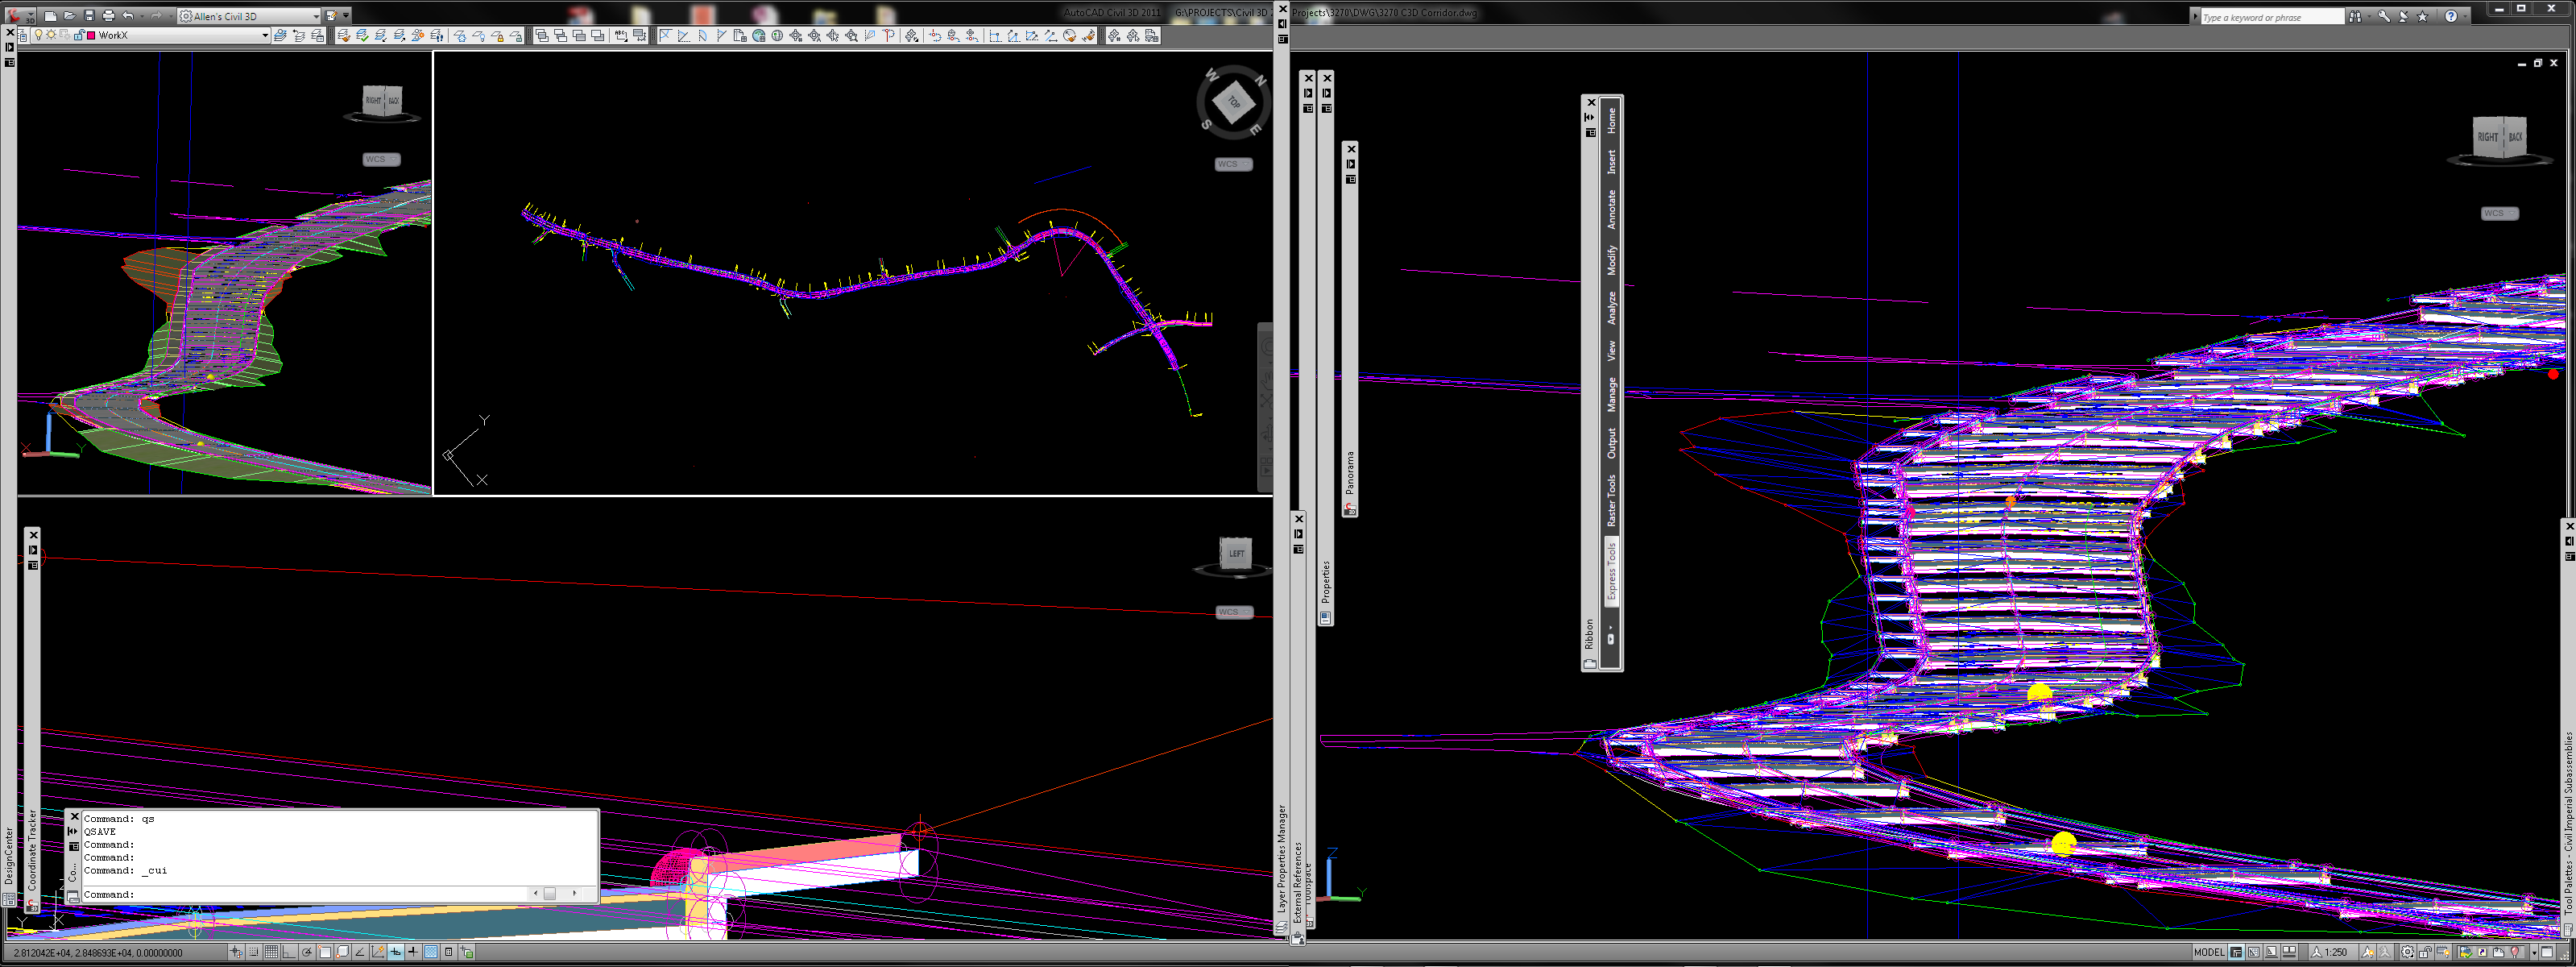
Task: Click the Panorama palette title
Action: (x=1350, y=472)
